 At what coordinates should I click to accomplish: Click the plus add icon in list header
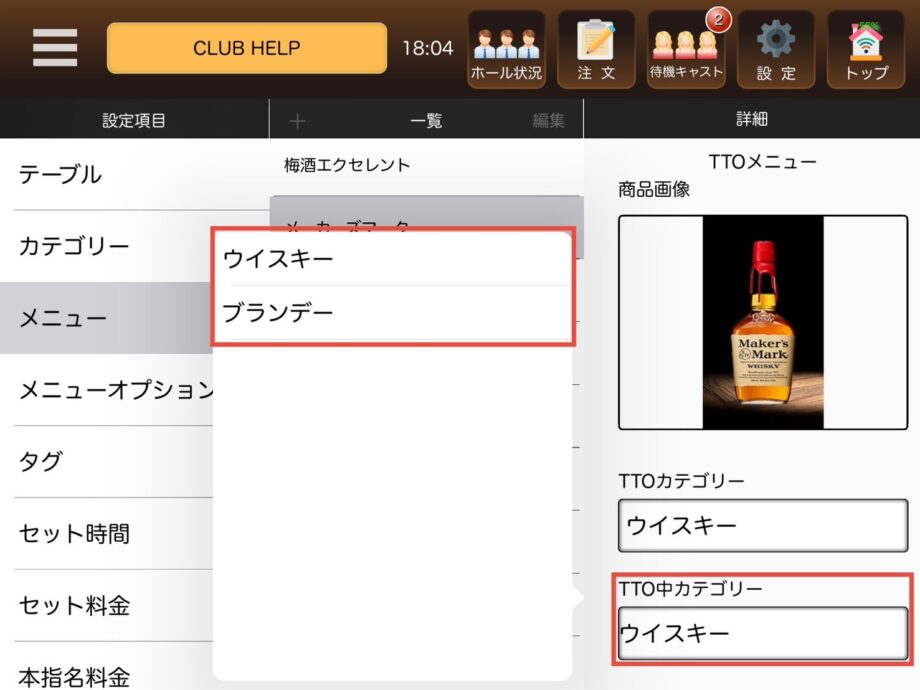[296, 121]
